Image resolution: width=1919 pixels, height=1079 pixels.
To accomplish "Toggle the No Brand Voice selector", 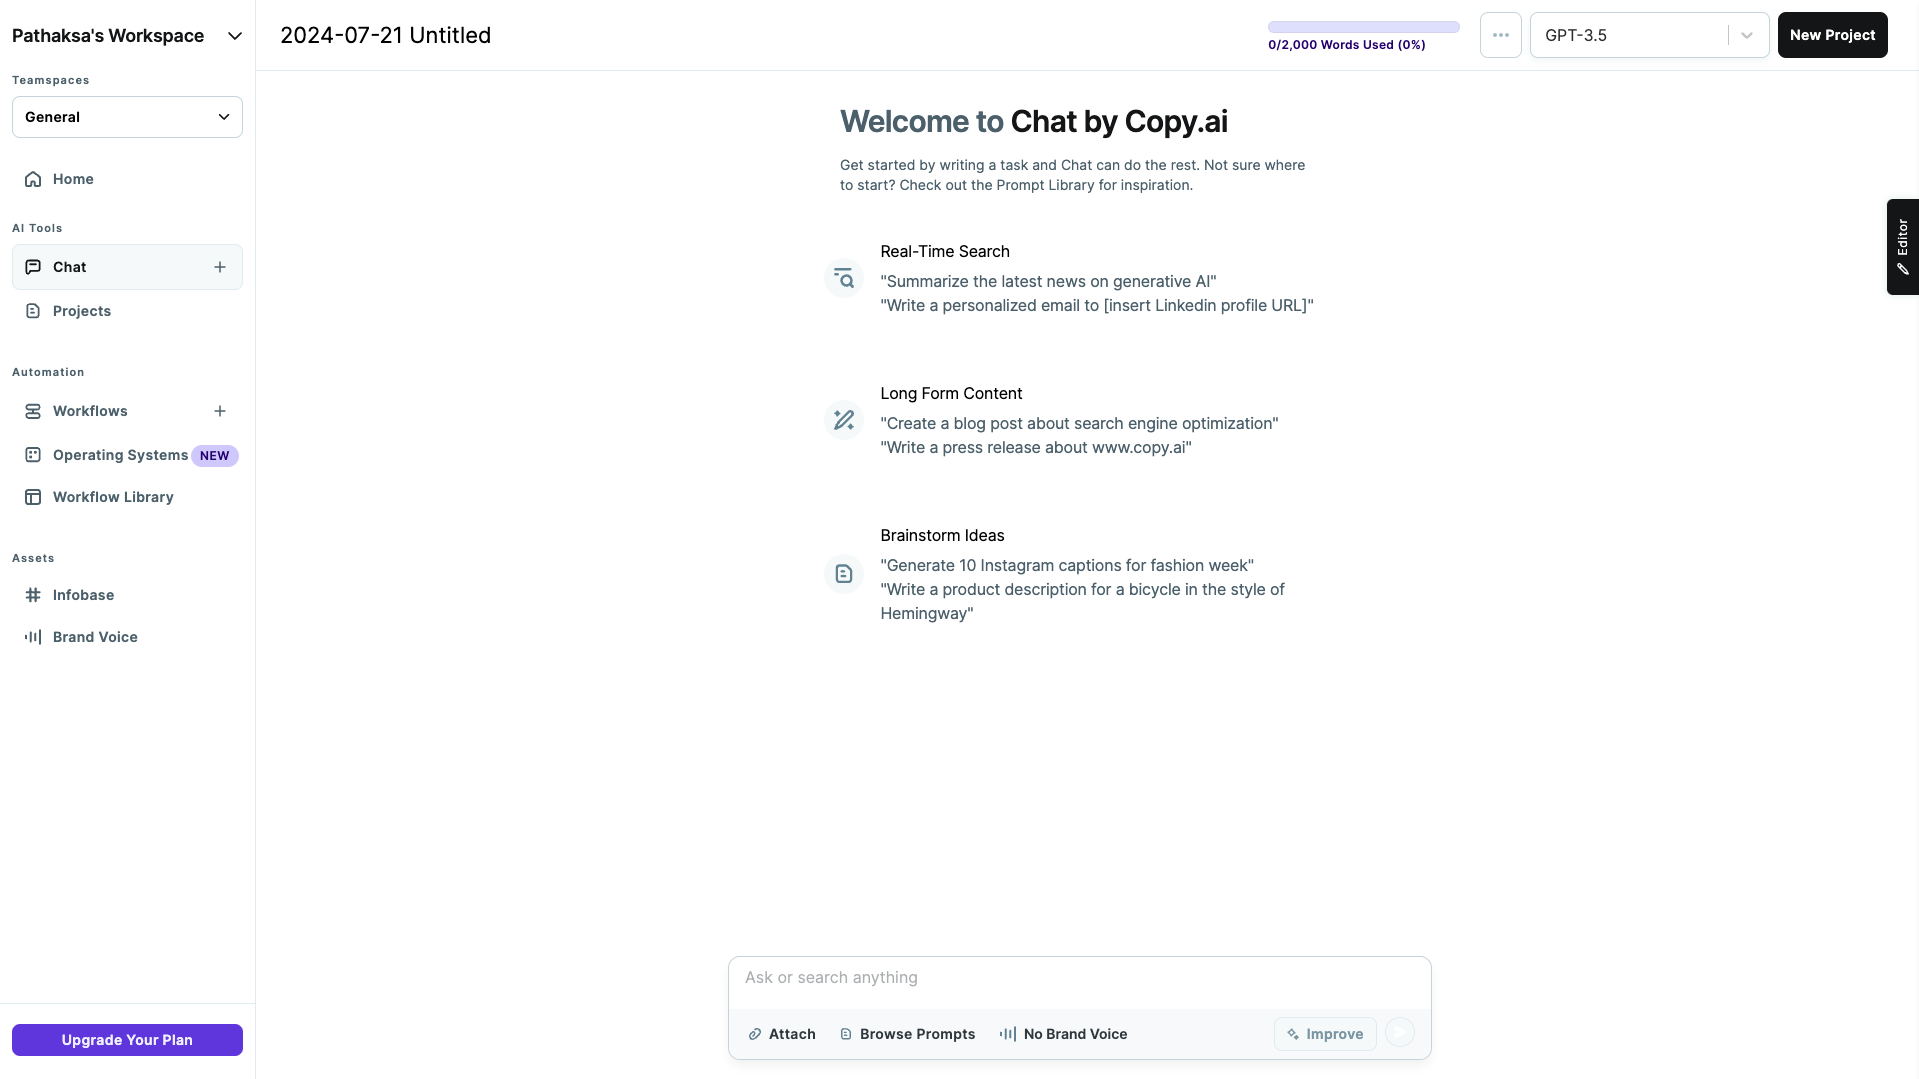I will click(1063, 1034).
